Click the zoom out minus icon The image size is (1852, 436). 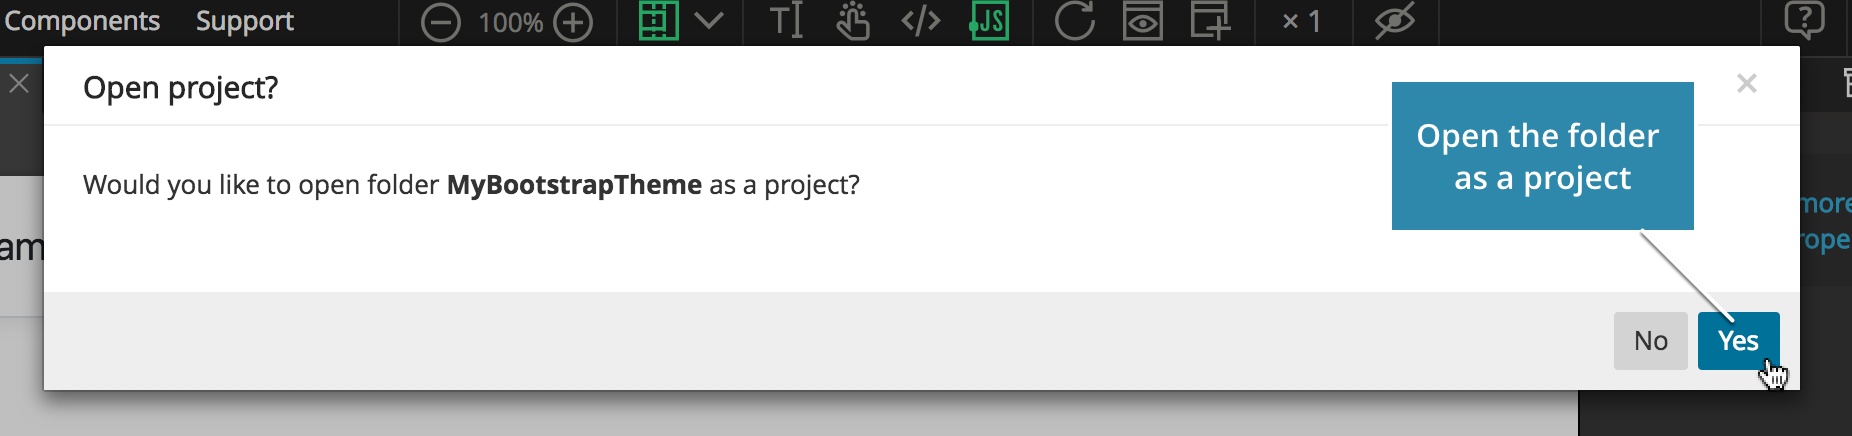click(440, 22)
